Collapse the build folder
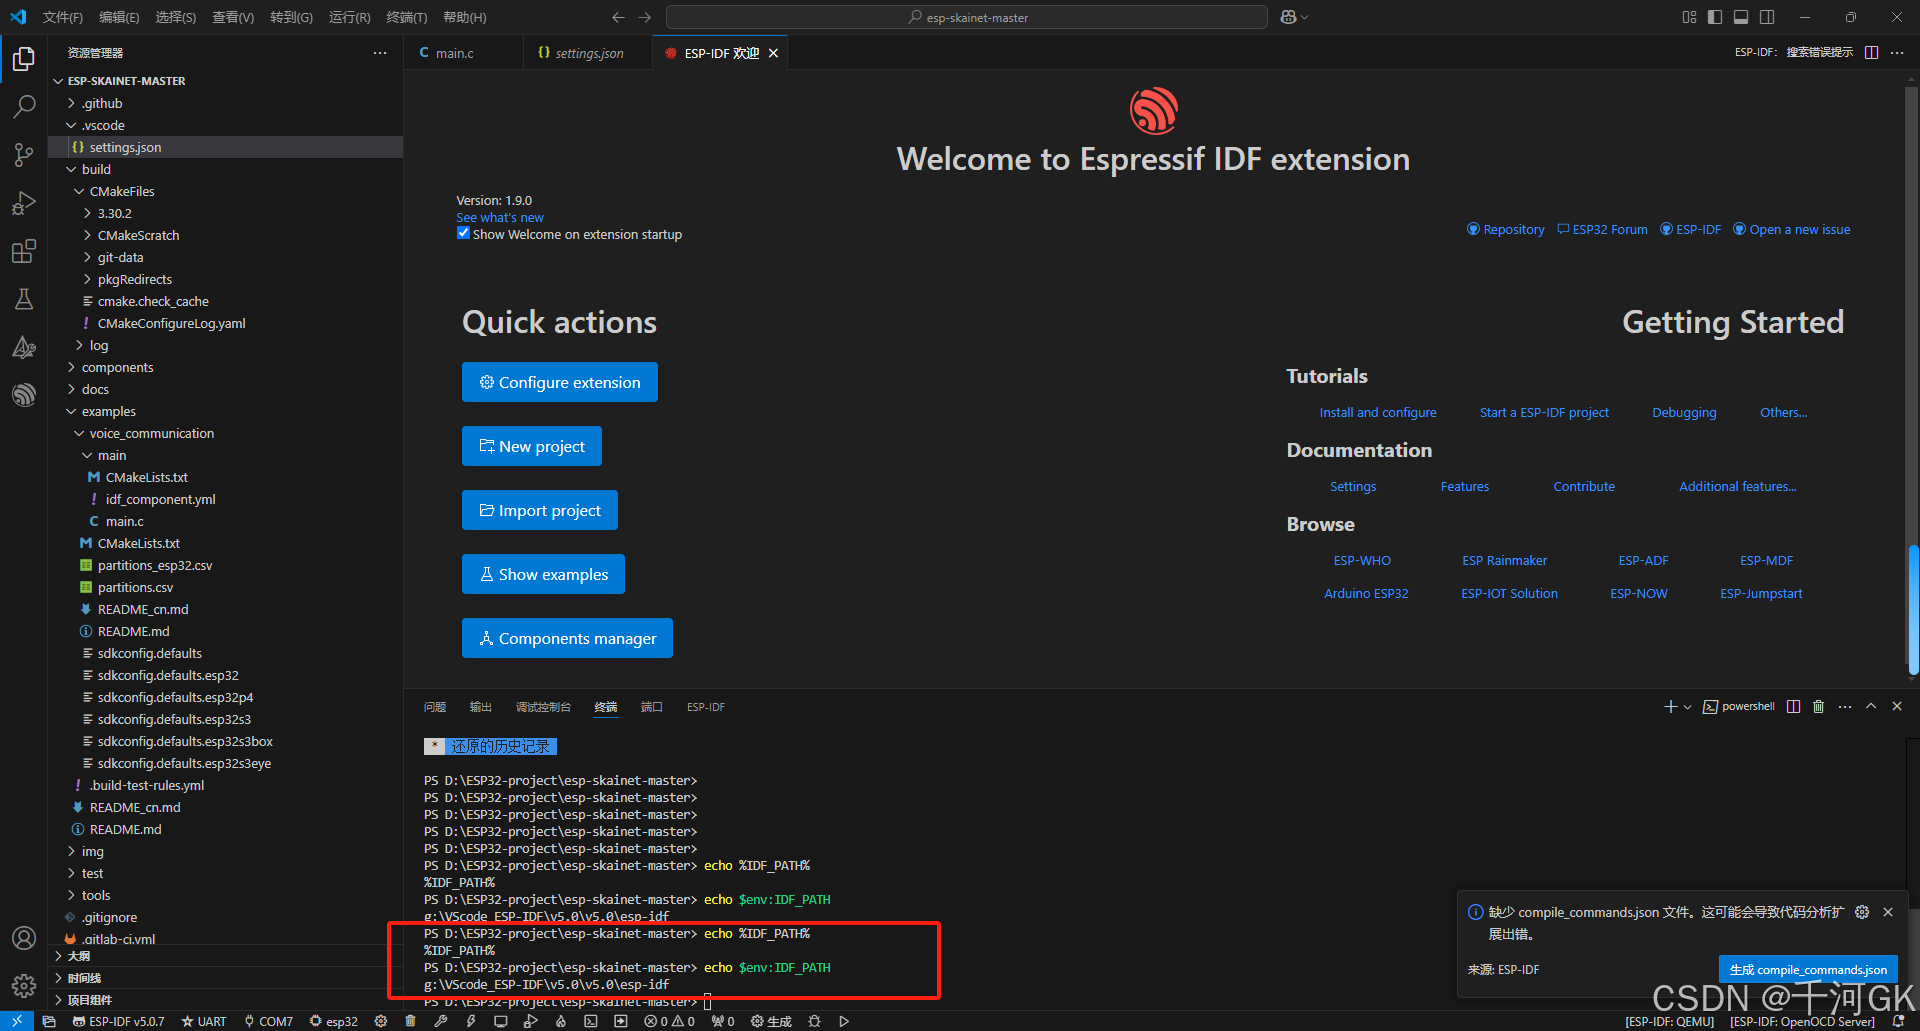1920x1031 pixels. click(226, 169)
